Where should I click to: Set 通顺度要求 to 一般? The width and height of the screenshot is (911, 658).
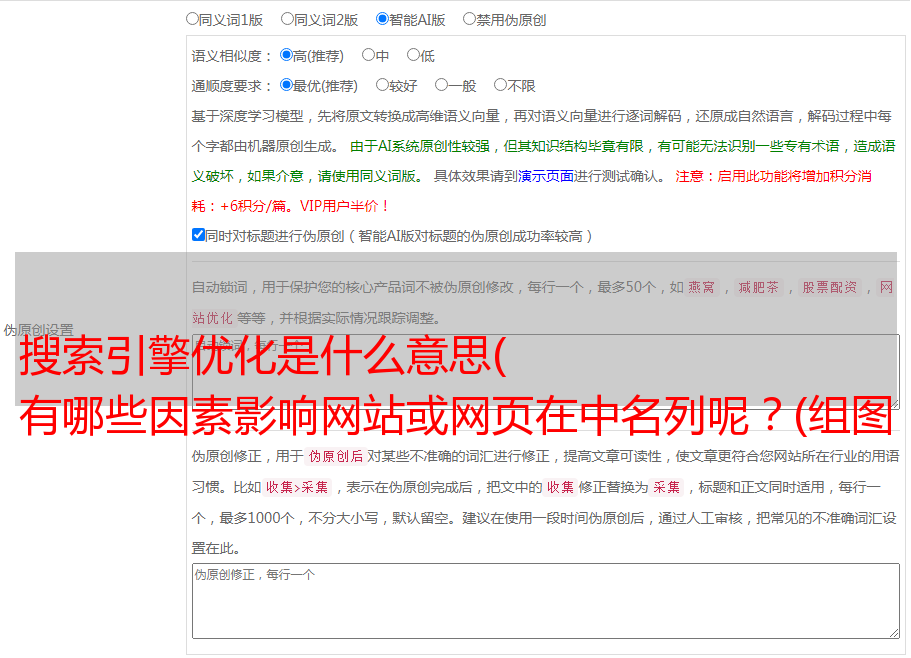(x=442, y=85)
